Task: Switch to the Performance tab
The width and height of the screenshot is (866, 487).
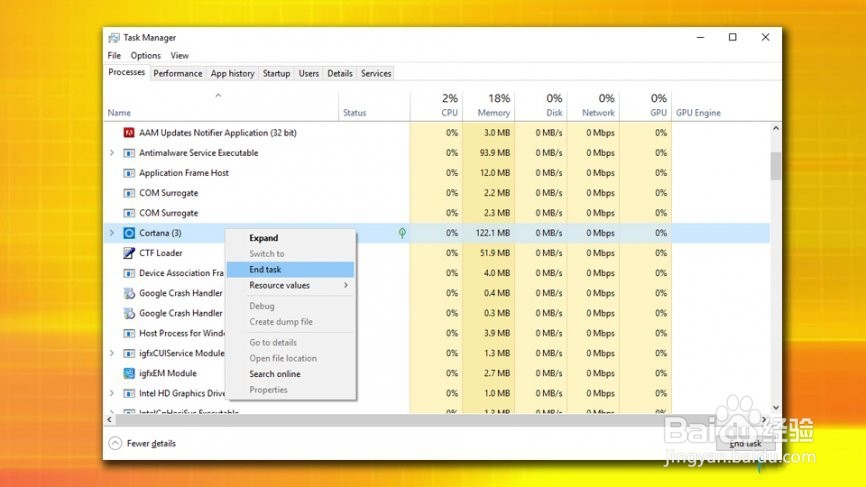Action: click(178, 73)
